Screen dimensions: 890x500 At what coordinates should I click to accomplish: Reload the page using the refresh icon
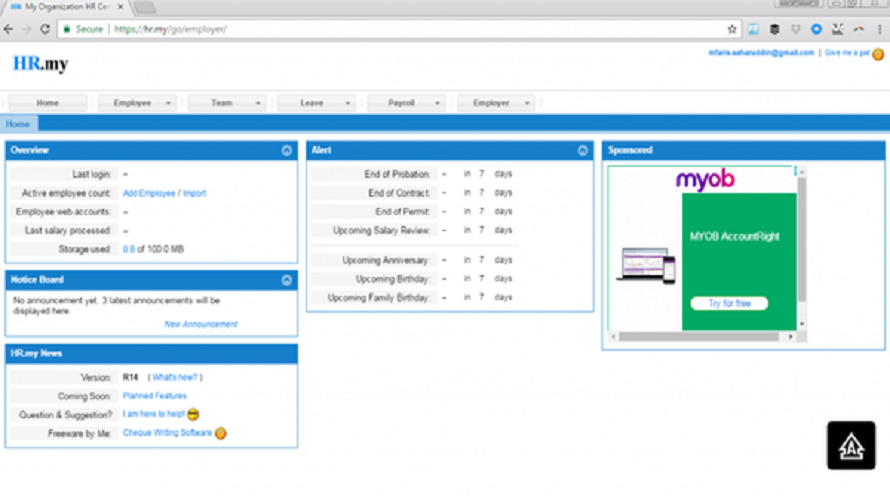[45, 29]
